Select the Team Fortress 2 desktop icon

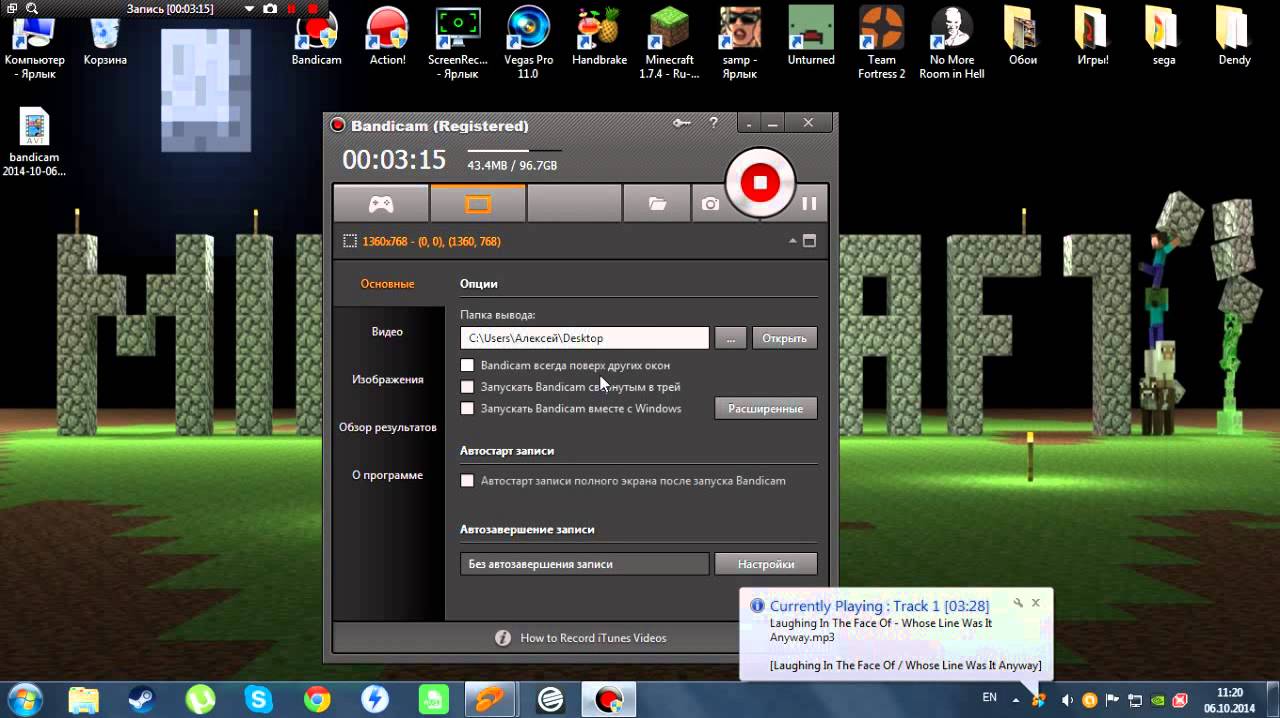[881, 44]
